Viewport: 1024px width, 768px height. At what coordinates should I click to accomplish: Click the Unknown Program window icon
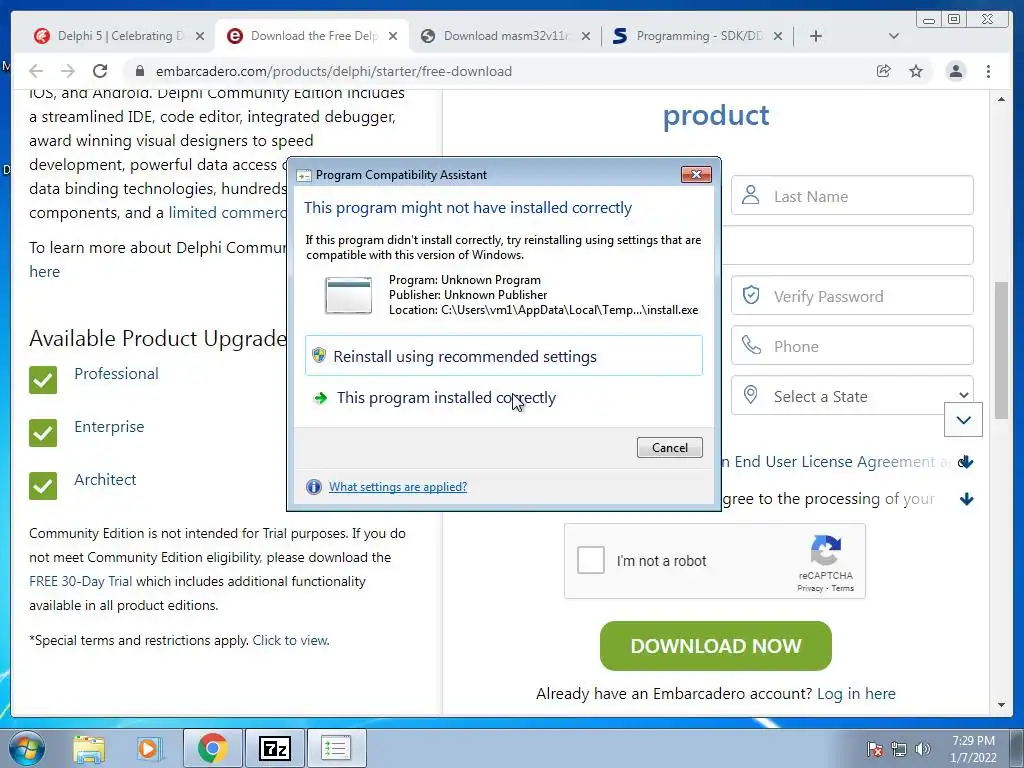(x=349, y=295)
